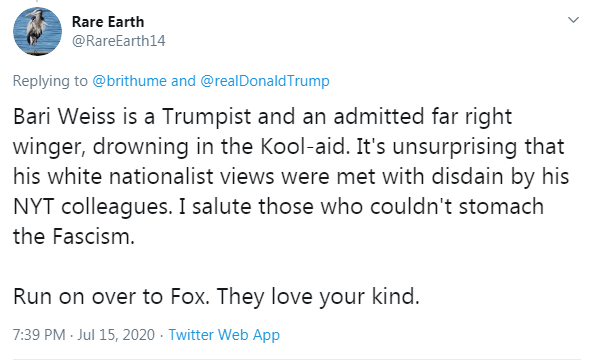Click the 7:39 PM timestamp
Image resolution: width=591 pixels, height=362 pixels.
click(39, 334)
